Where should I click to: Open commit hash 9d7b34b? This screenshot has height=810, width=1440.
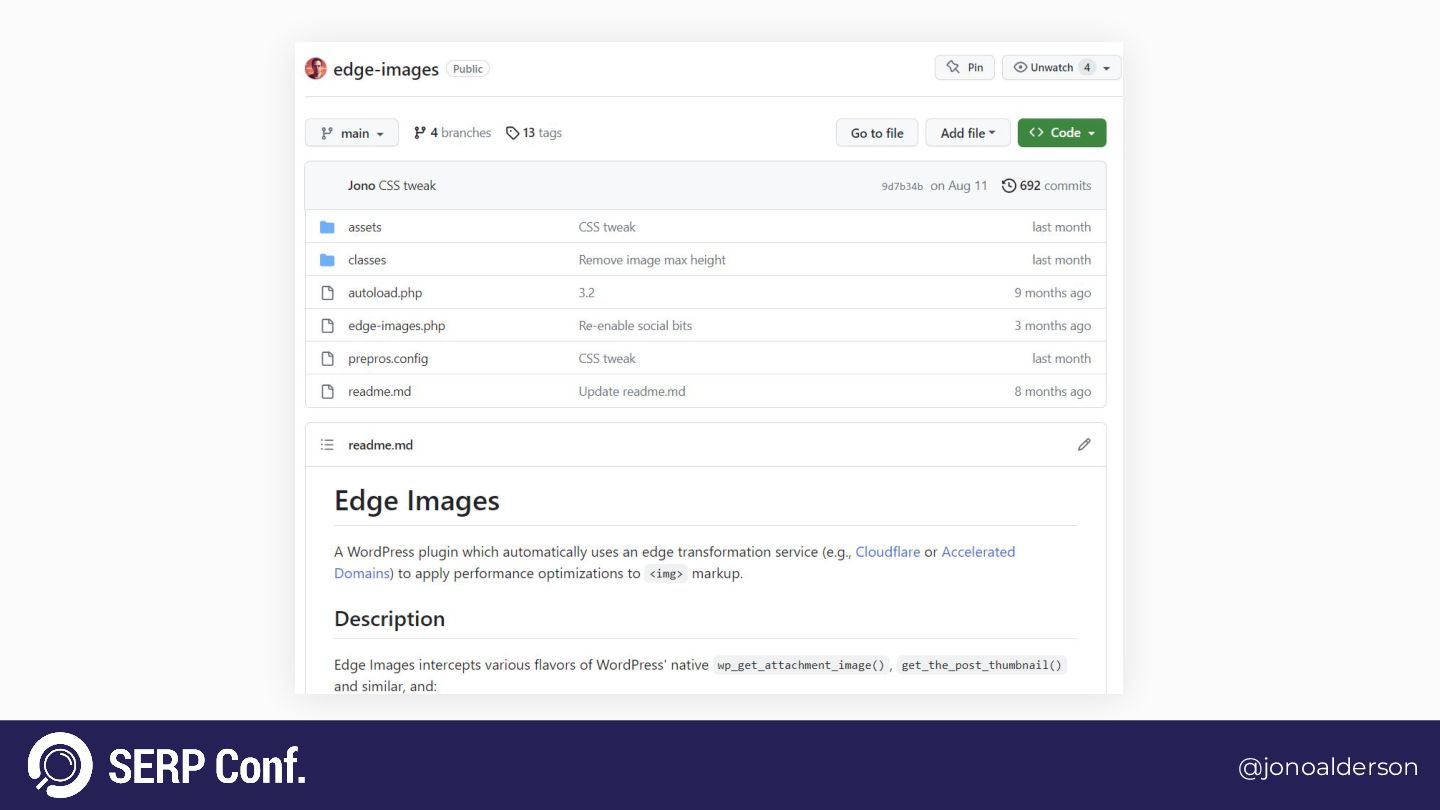click(x=902, y=187)
